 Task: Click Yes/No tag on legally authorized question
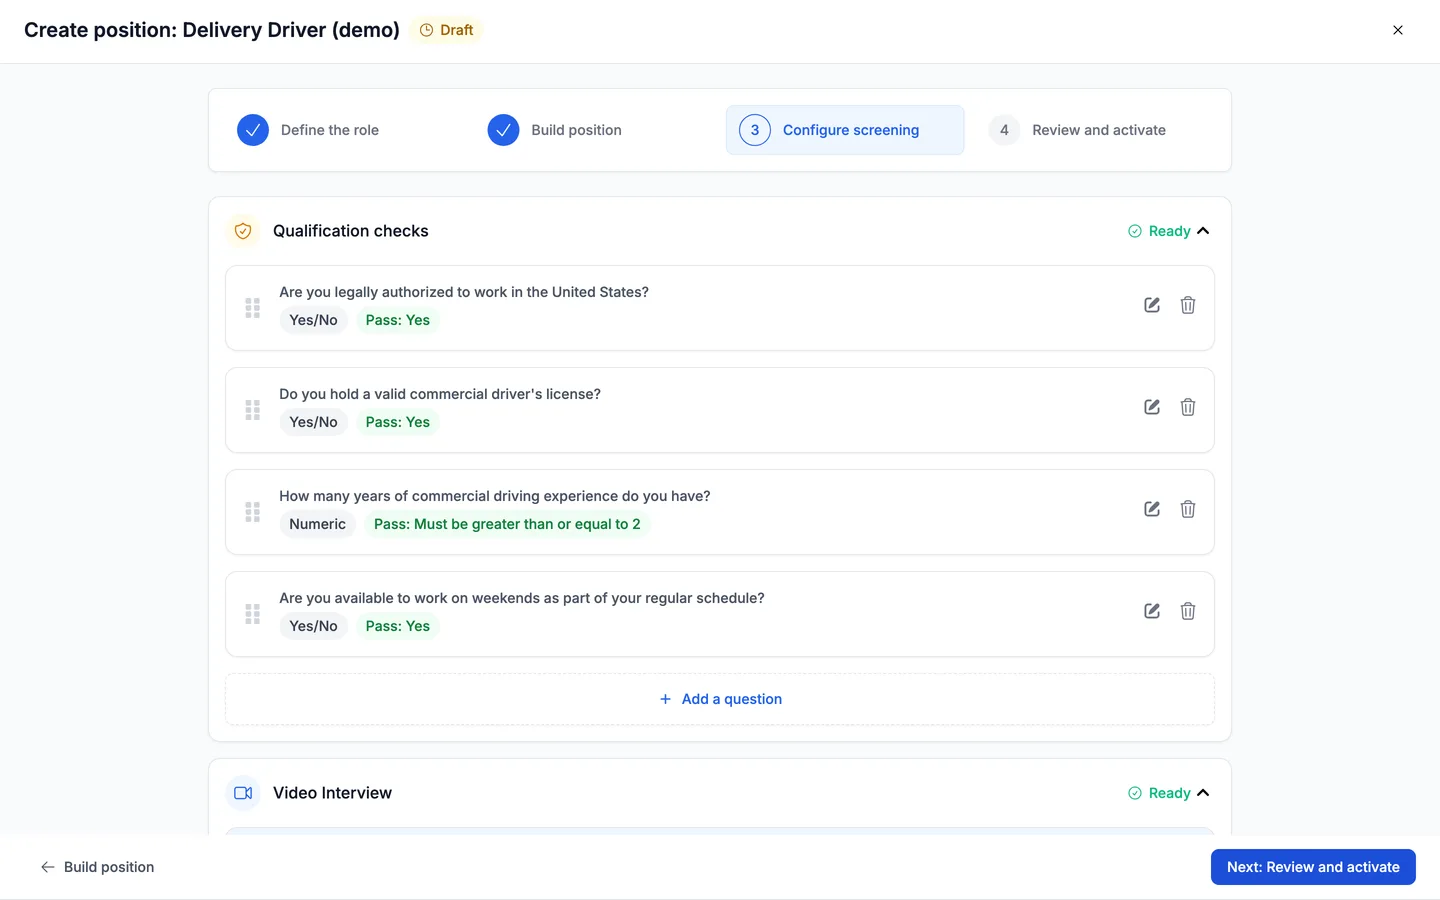313,320
